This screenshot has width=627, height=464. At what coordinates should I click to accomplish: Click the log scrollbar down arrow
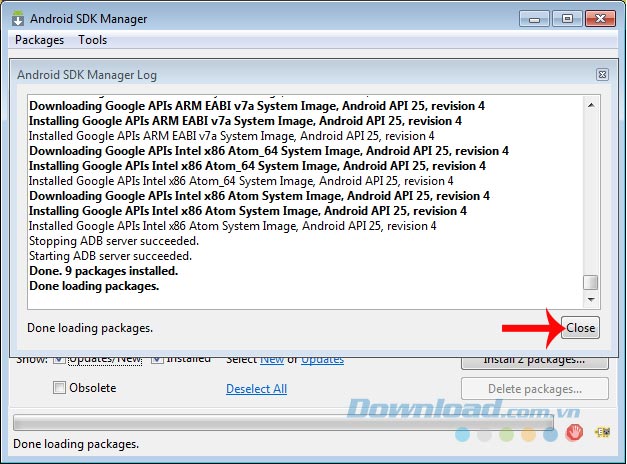591,299
